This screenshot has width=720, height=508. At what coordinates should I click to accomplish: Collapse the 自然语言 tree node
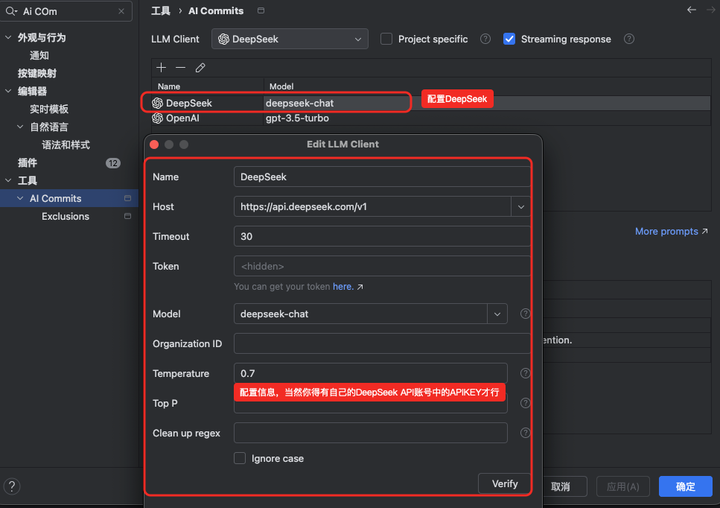tap(20, 127)
